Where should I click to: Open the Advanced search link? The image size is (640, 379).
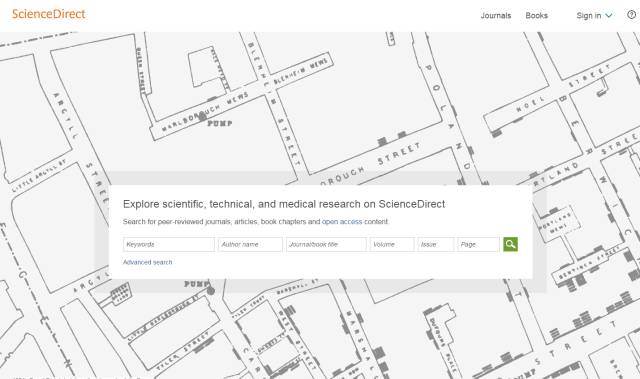[147, 262]
